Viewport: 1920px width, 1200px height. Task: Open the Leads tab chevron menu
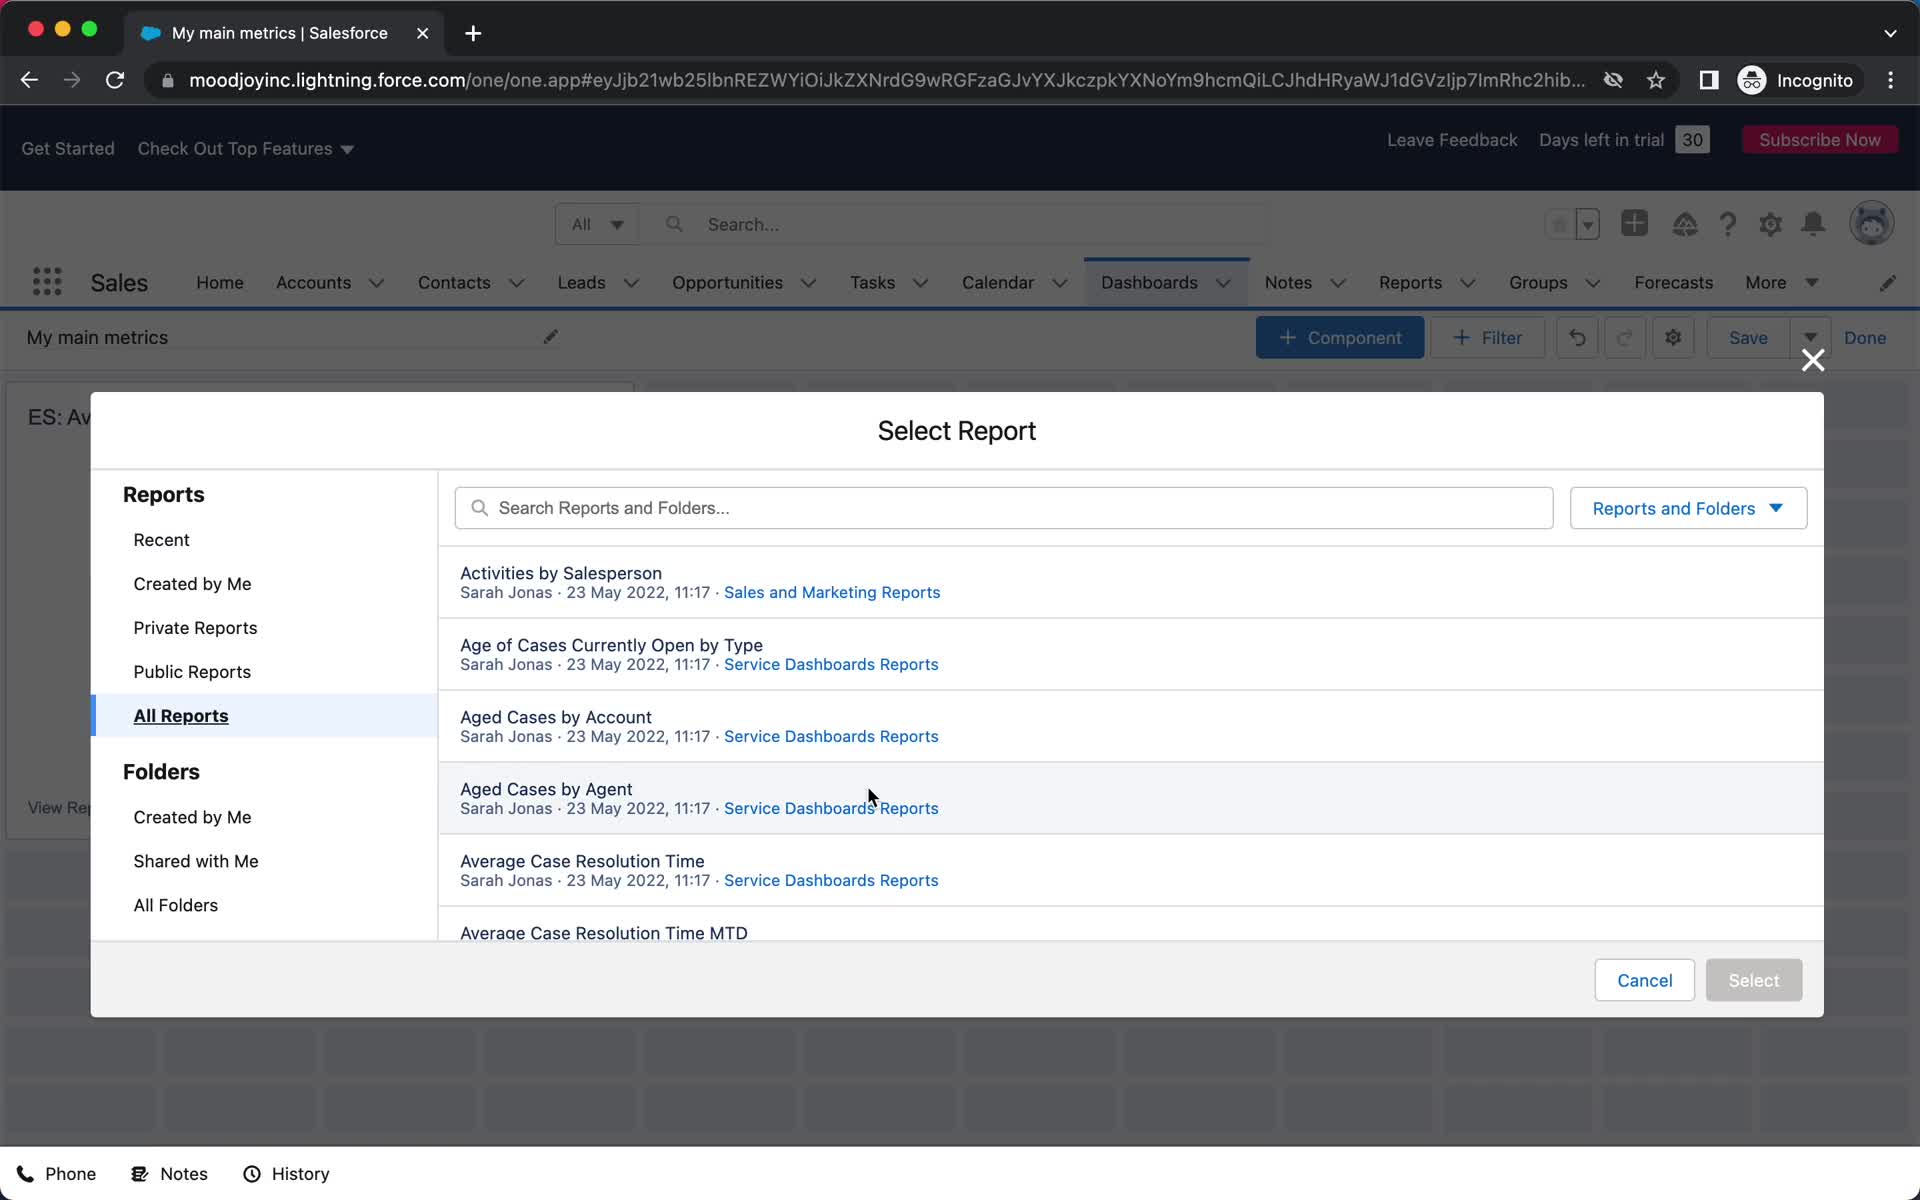[631, 283]
